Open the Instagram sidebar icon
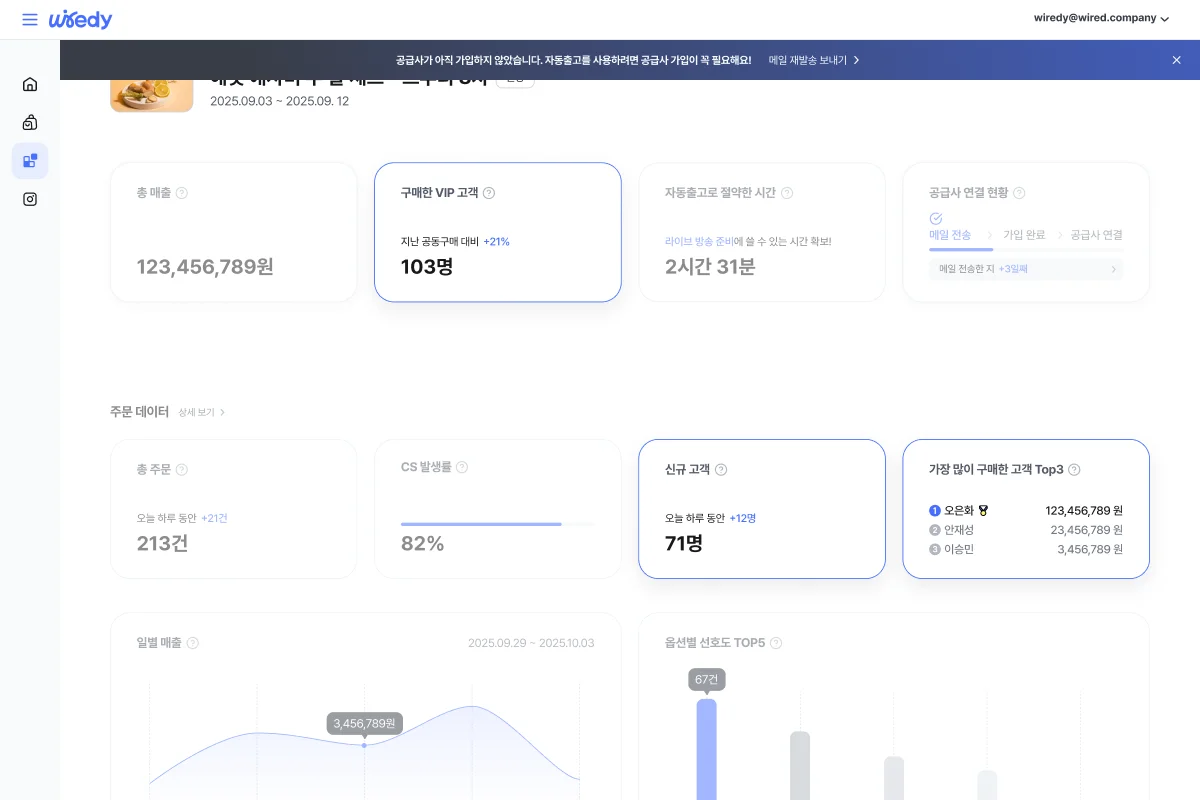 click(30, 199)
